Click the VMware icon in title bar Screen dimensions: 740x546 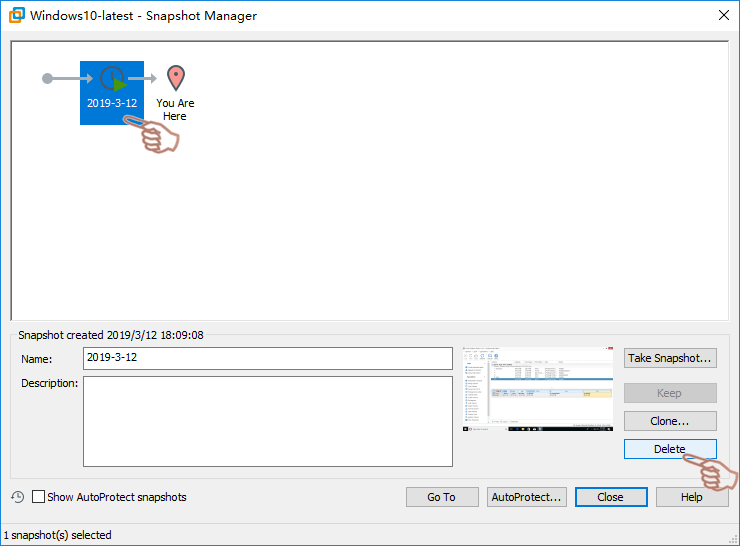[15, 15]
